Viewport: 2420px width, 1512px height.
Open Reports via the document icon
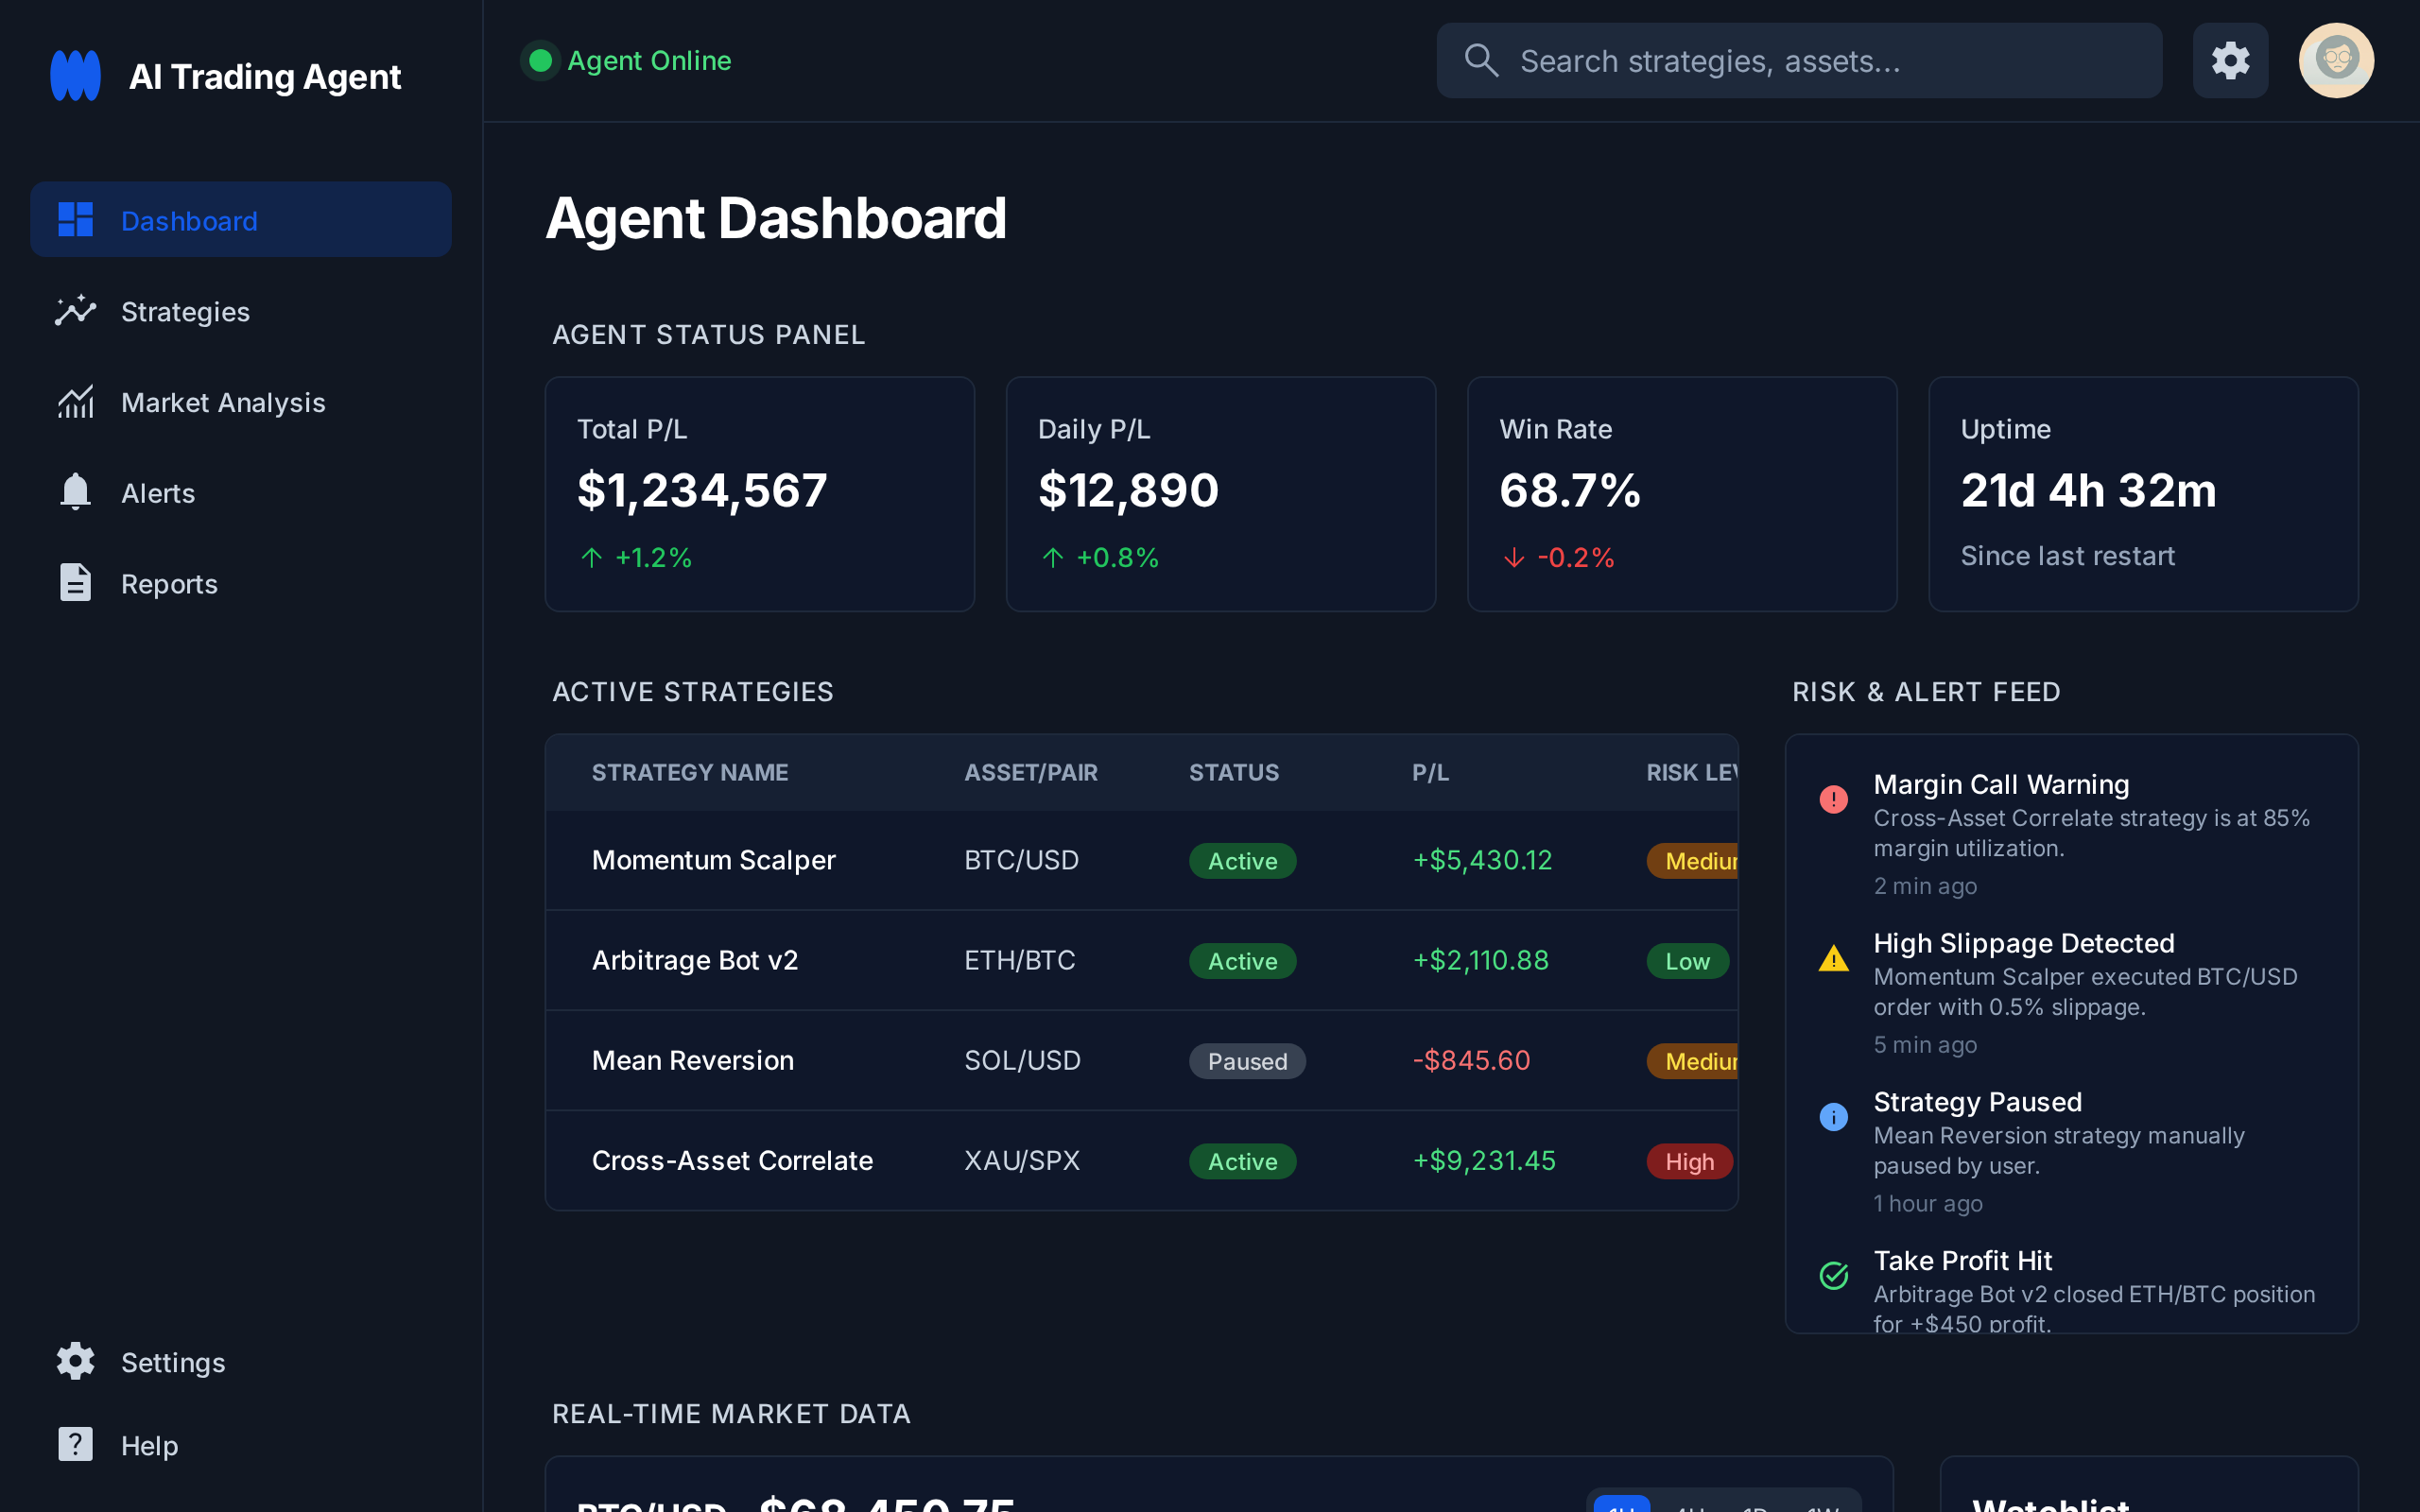(75, 583)
